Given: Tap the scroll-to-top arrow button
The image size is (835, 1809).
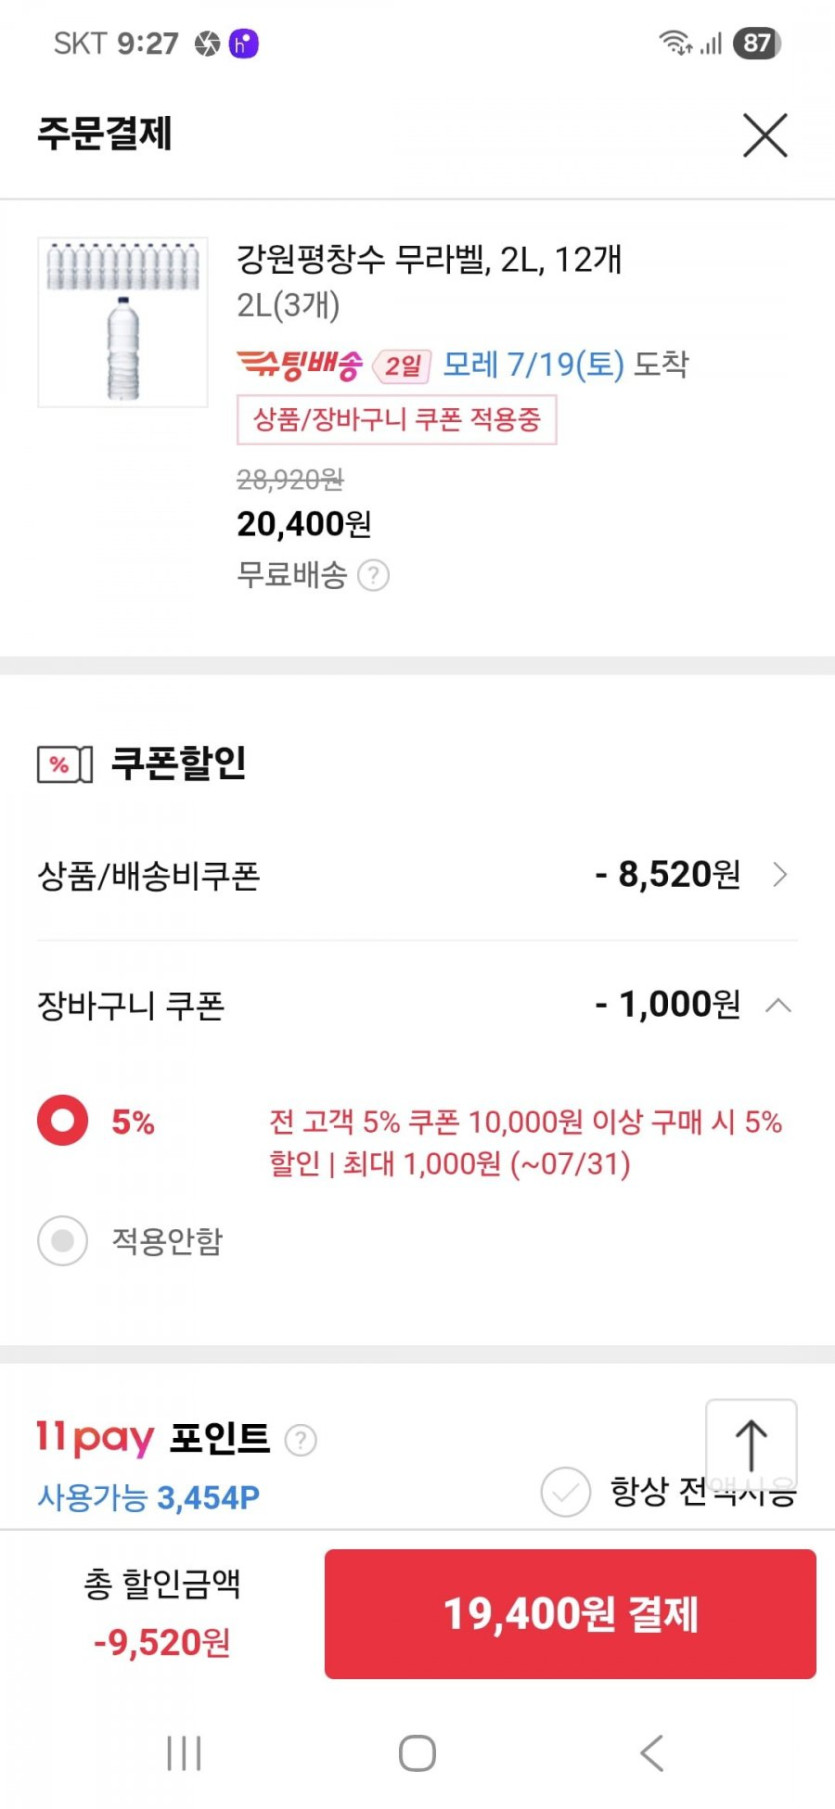Looking at the screenshot, I should (751, 1445).
